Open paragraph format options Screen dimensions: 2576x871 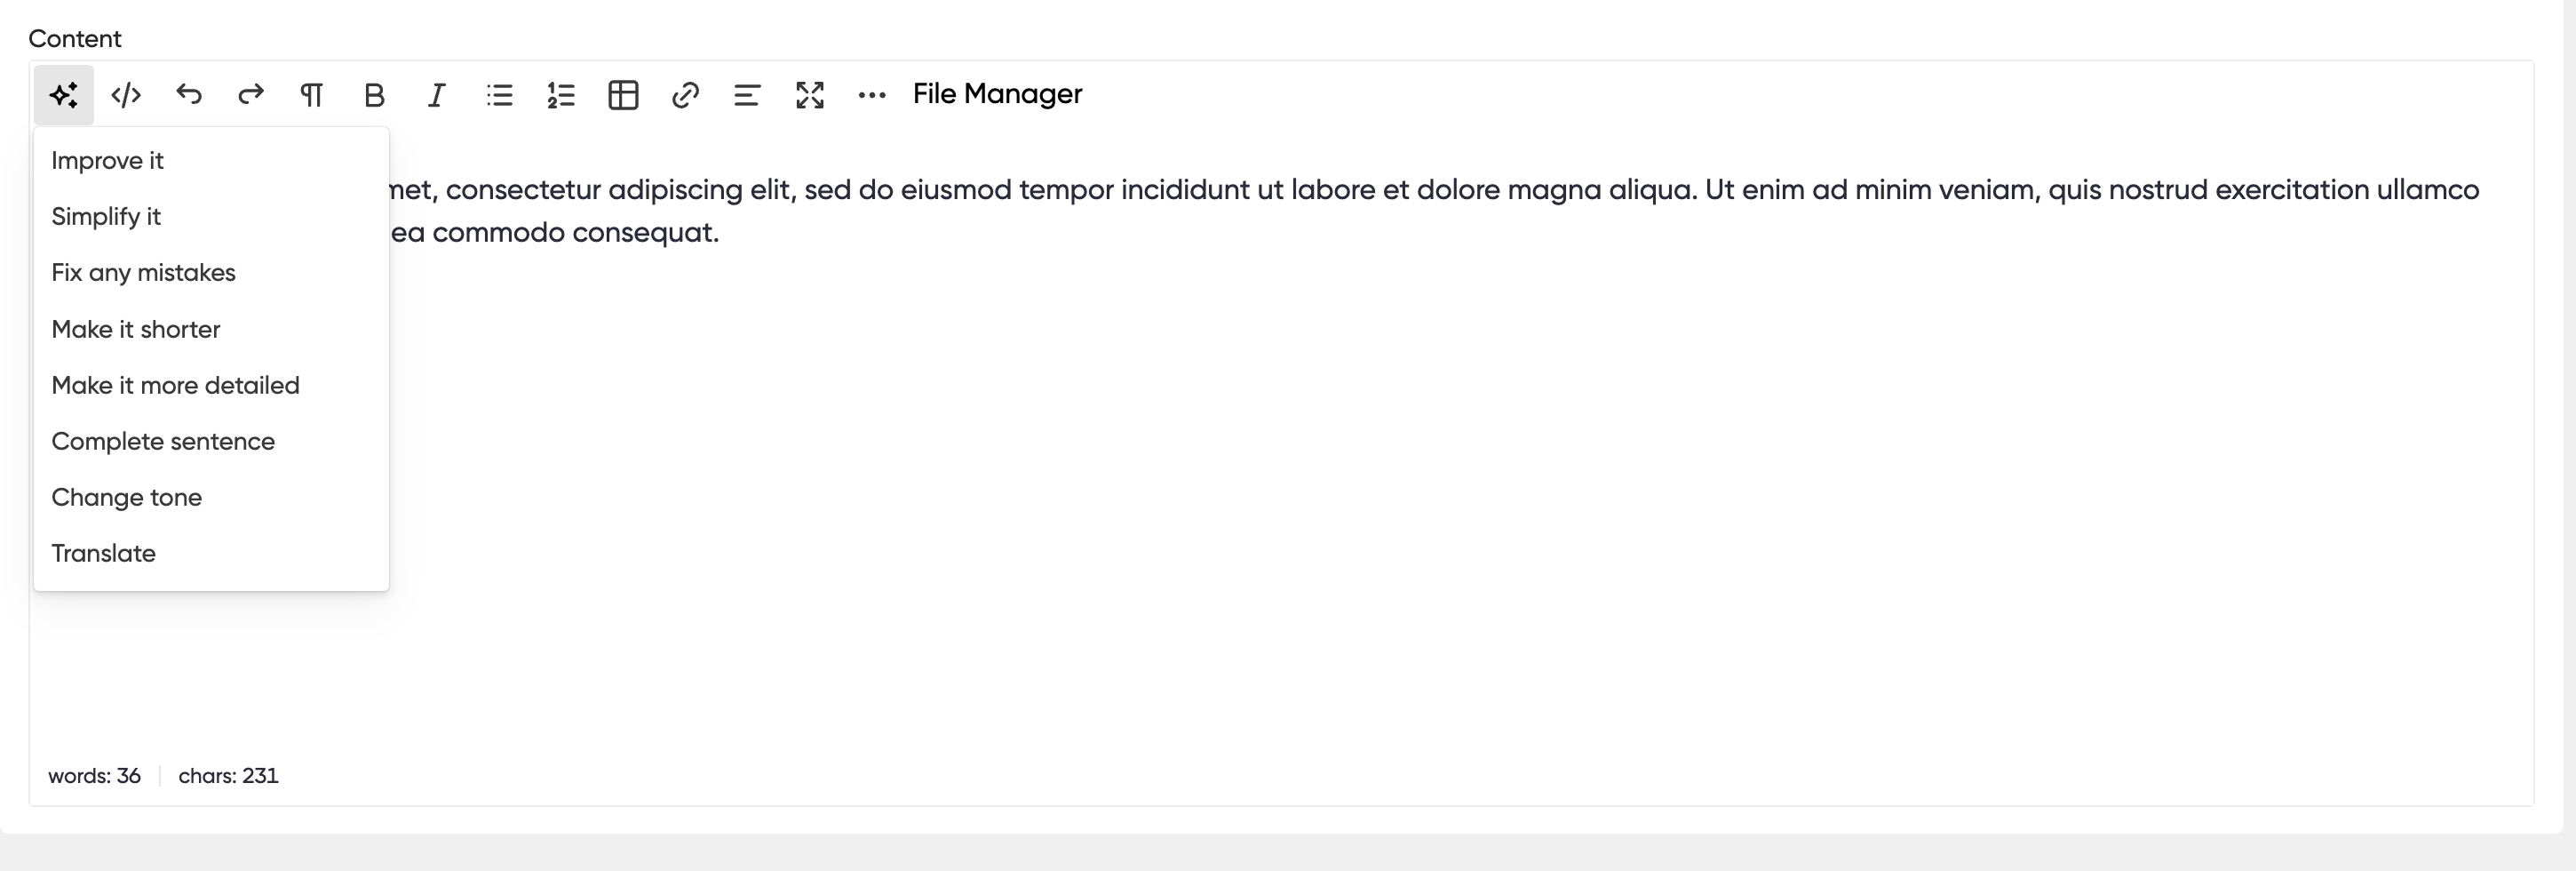312,95
